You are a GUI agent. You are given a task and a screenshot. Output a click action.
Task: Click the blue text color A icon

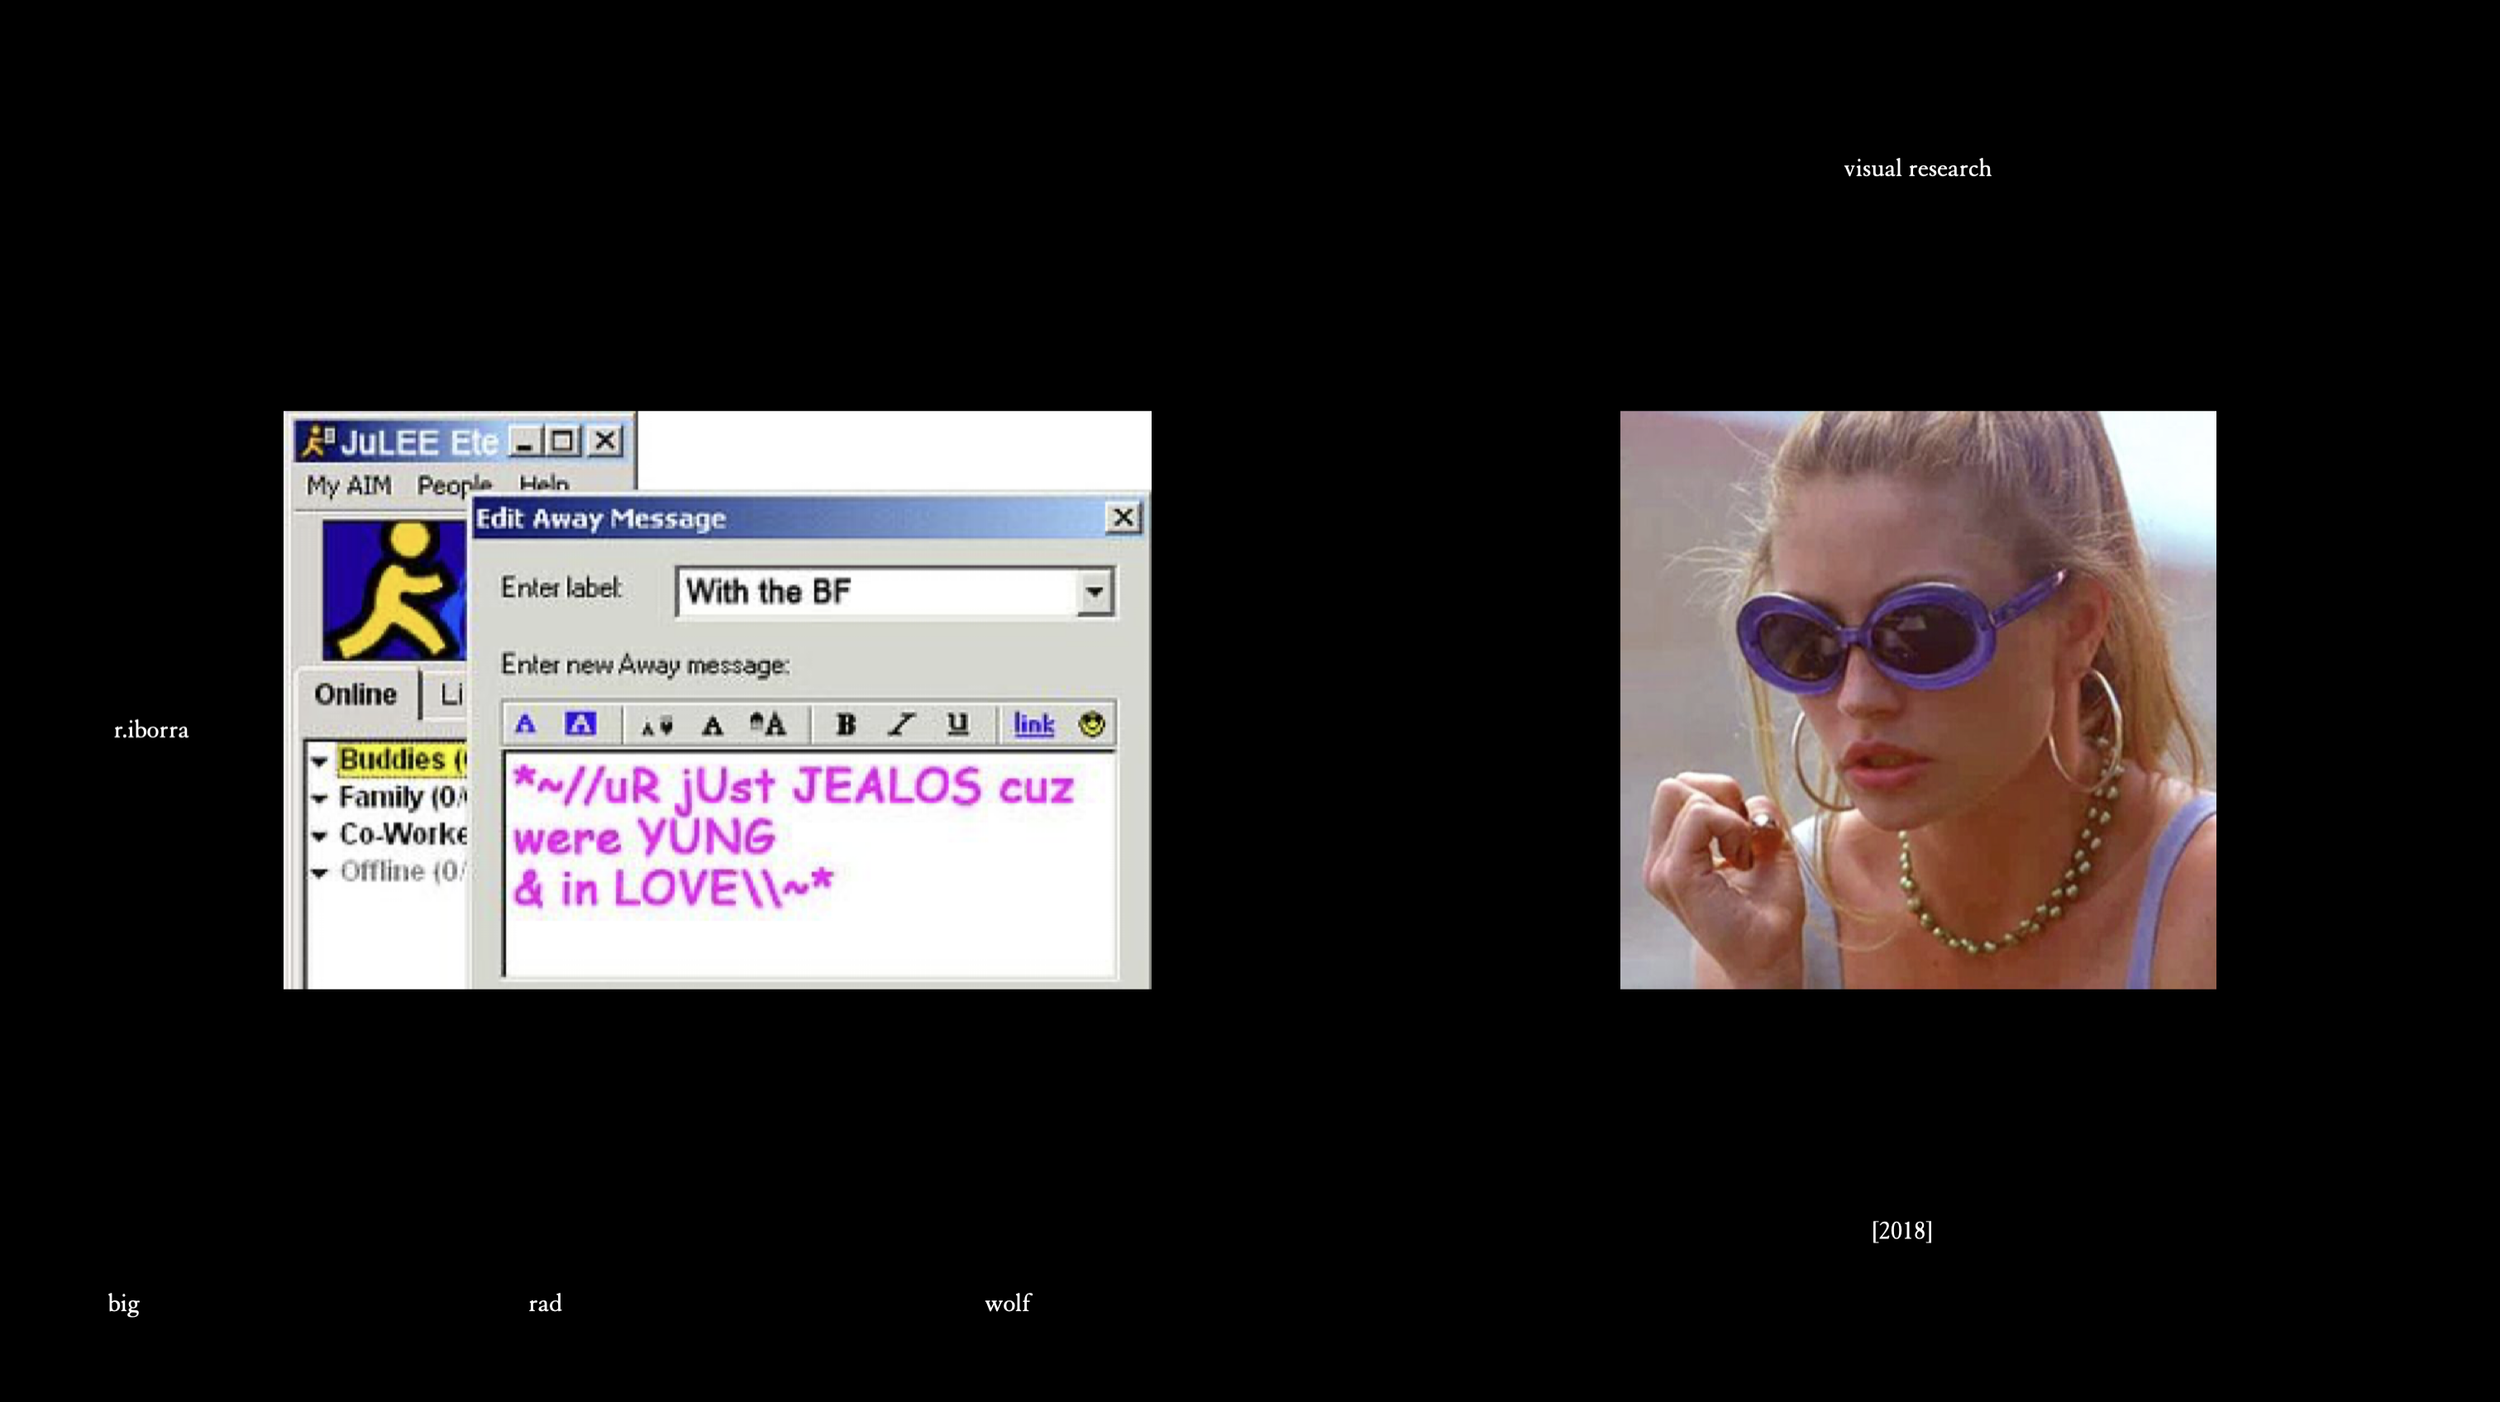coord(525,724)
